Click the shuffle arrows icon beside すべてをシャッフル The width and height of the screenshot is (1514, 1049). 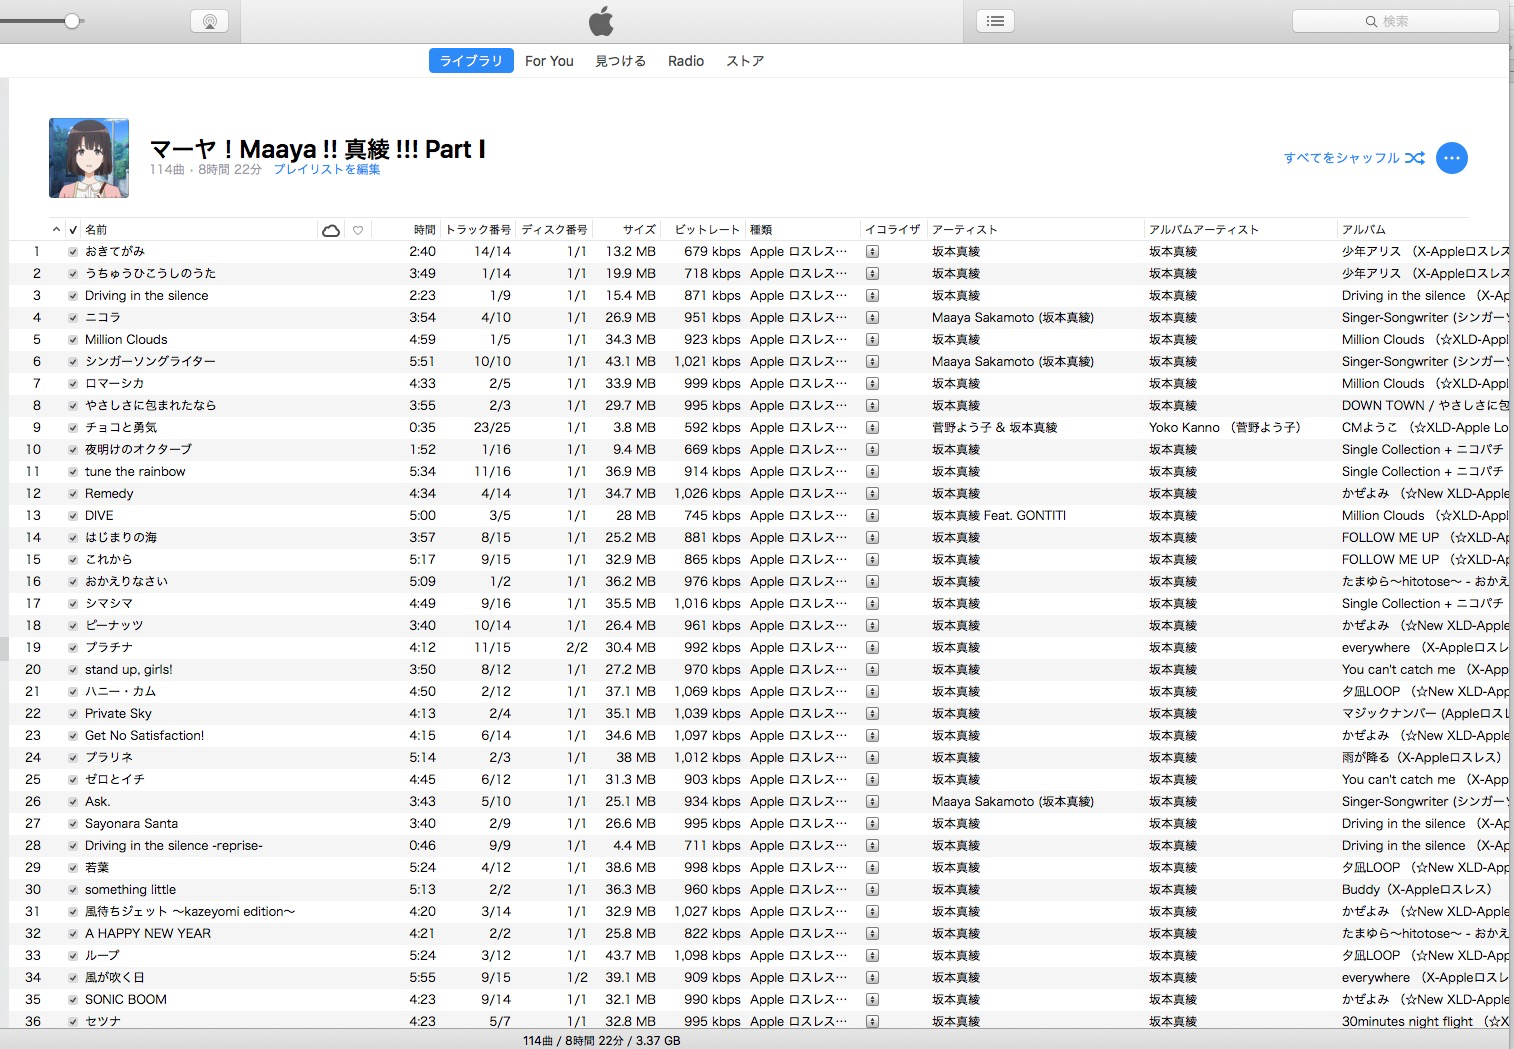coord(1414,158)
